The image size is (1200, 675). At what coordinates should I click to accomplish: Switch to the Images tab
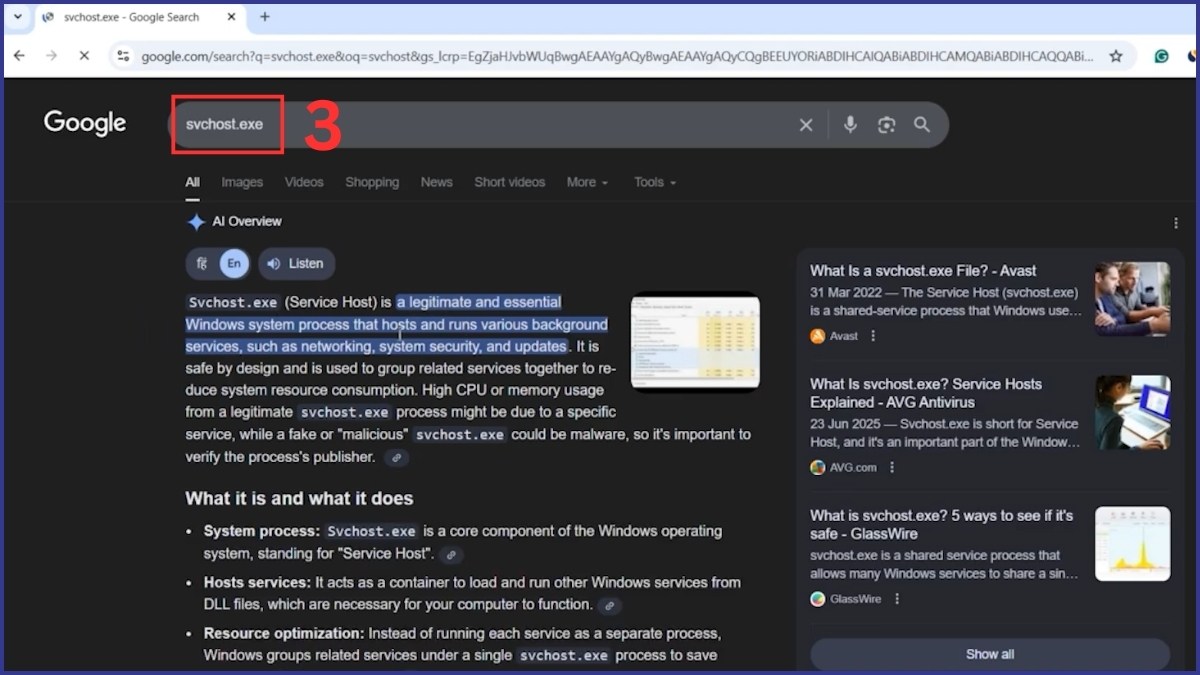click(x=242, y=182)
